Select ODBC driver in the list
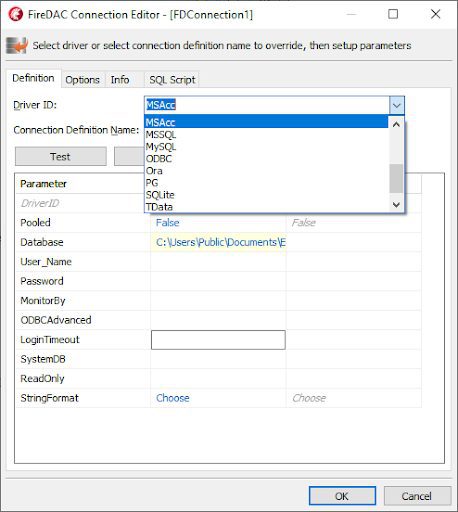This screenshot has width=458, height=512. pyautogui.click(x=266, y=158)
